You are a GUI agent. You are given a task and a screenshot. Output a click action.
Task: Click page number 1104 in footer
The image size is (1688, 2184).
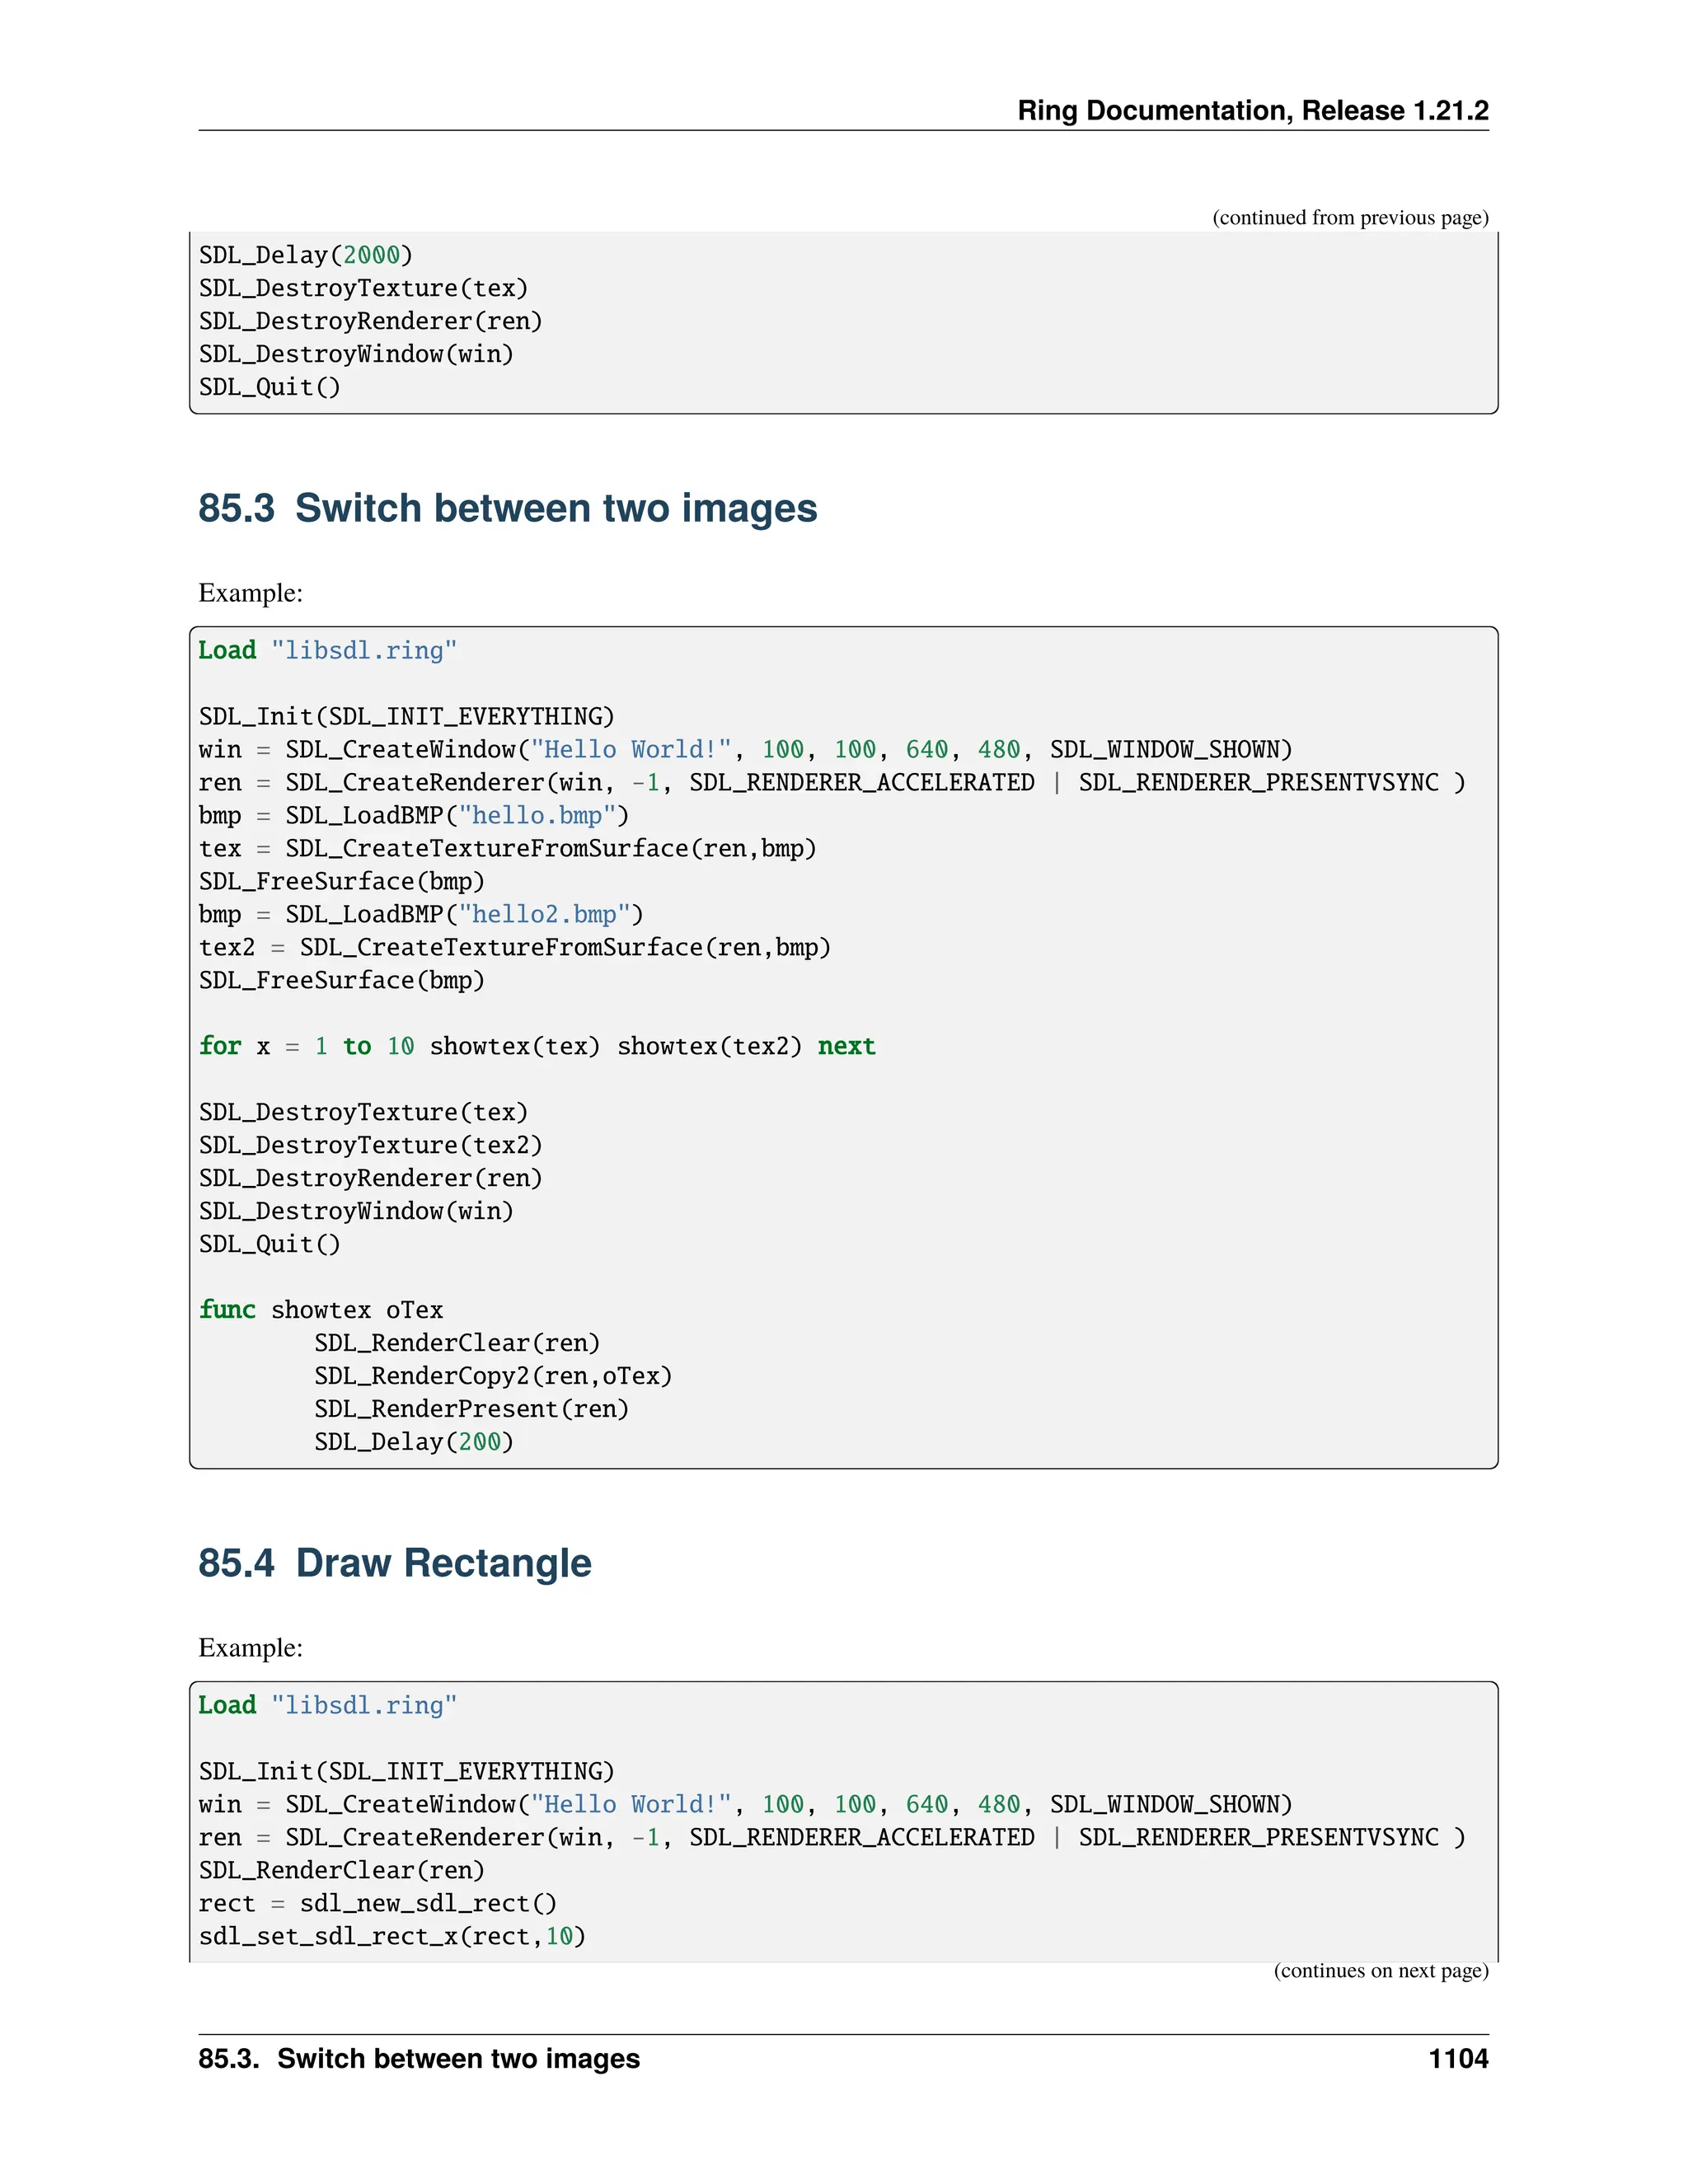(1457, 2059)
